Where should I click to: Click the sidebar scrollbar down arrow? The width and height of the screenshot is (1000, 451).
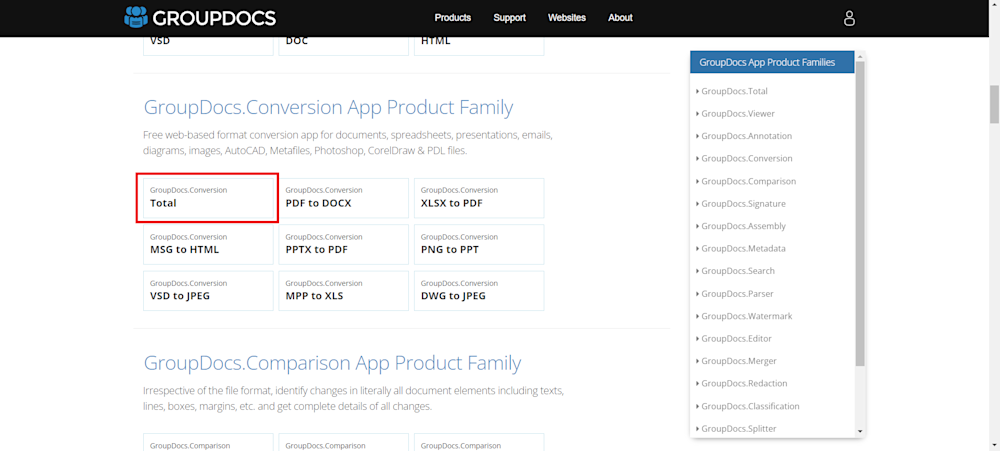click(860, 432)
